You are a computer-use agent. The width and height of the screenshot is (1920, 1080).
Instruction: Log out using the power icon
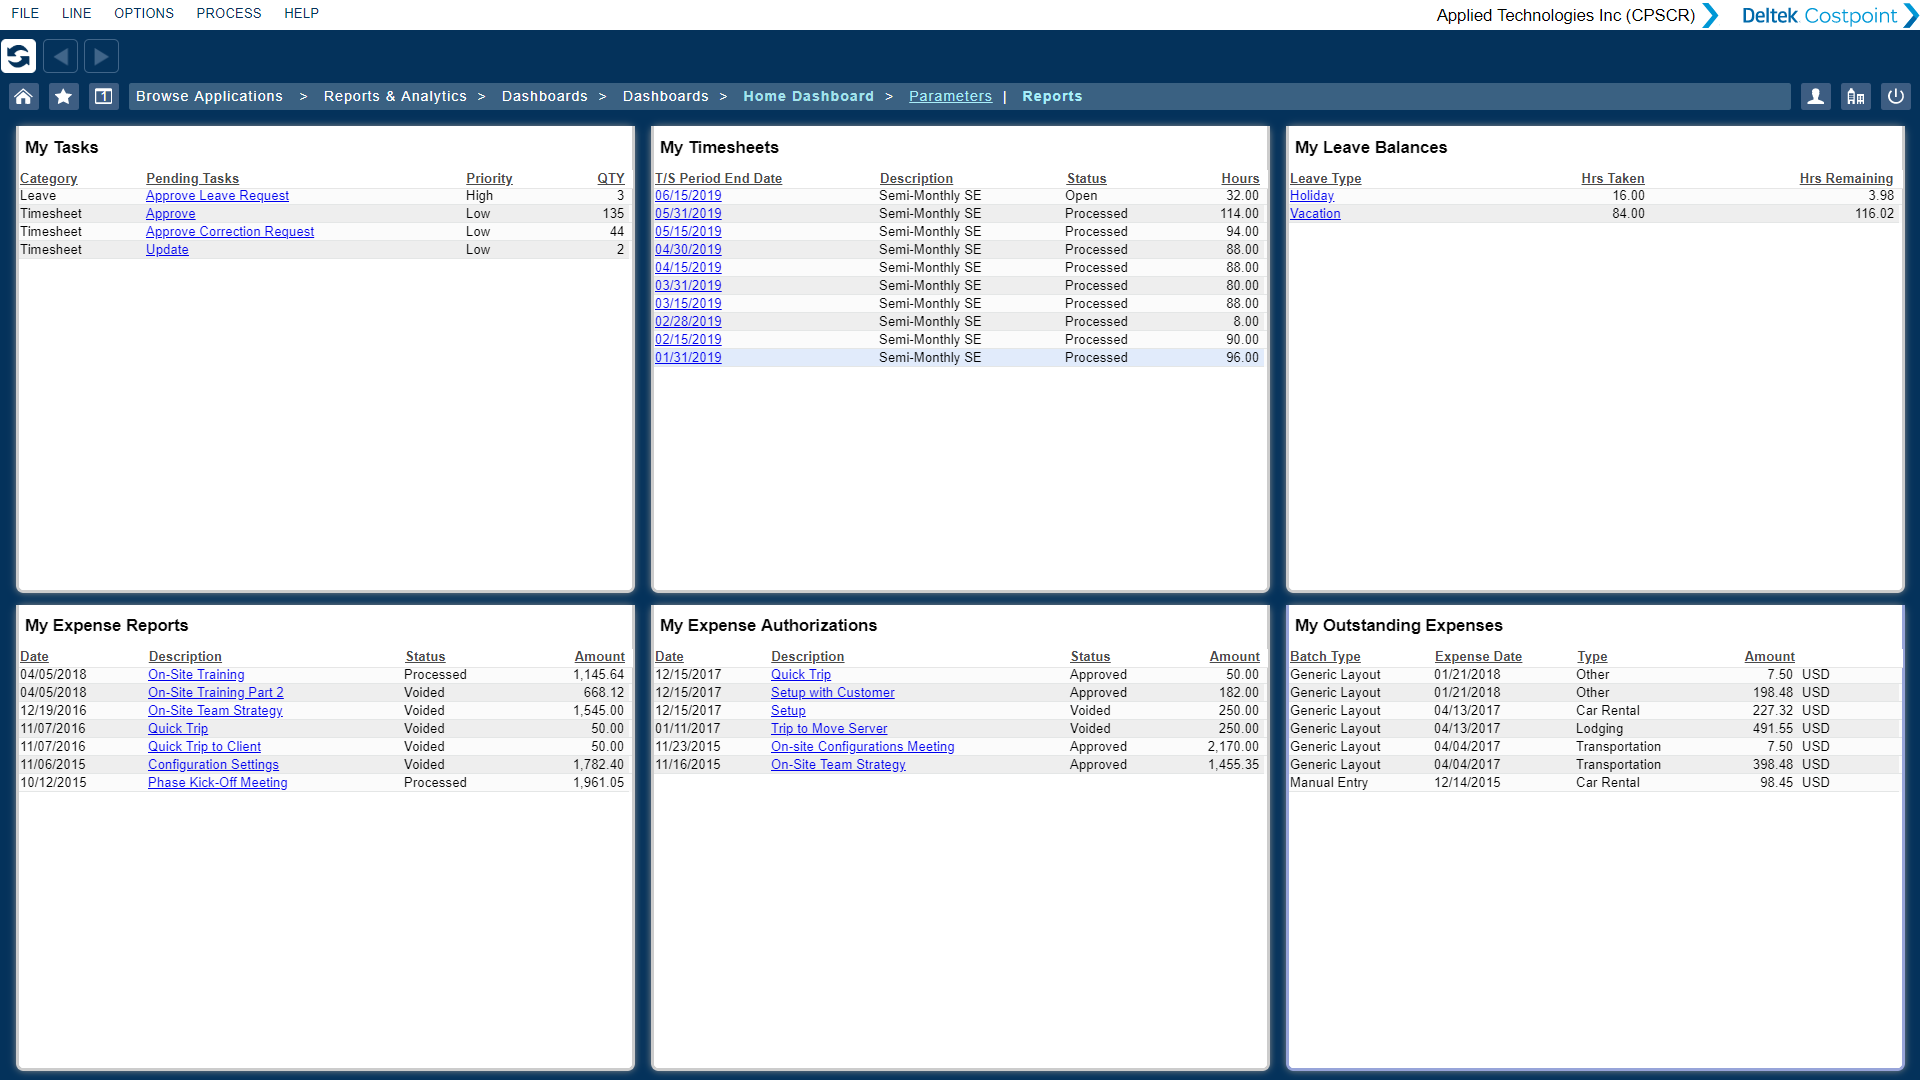pos(1896,96)
